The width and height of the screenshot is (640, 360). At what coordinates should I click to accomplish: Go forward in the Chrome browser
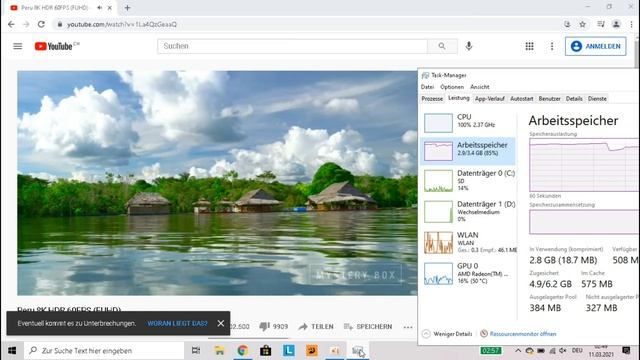26,24
